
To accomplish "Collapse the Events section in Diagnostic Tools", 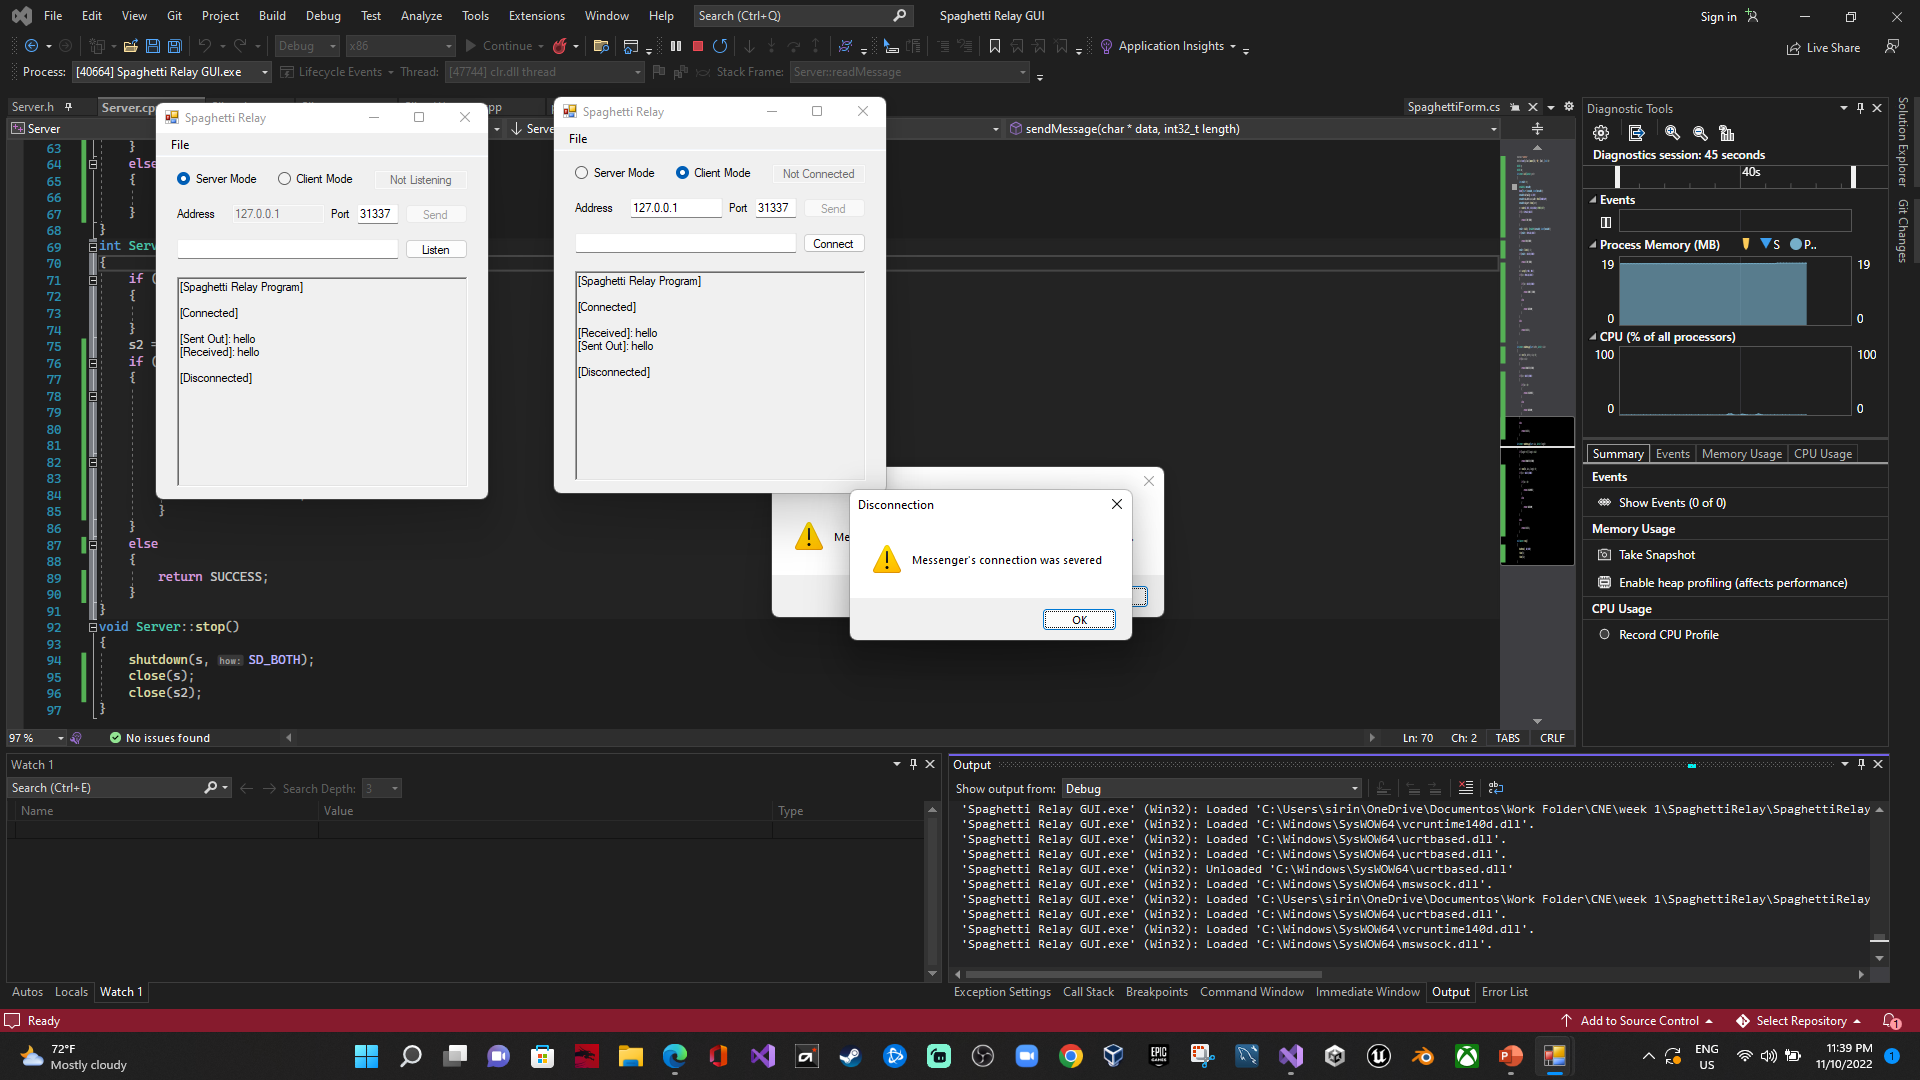I will click(1593, 200).
